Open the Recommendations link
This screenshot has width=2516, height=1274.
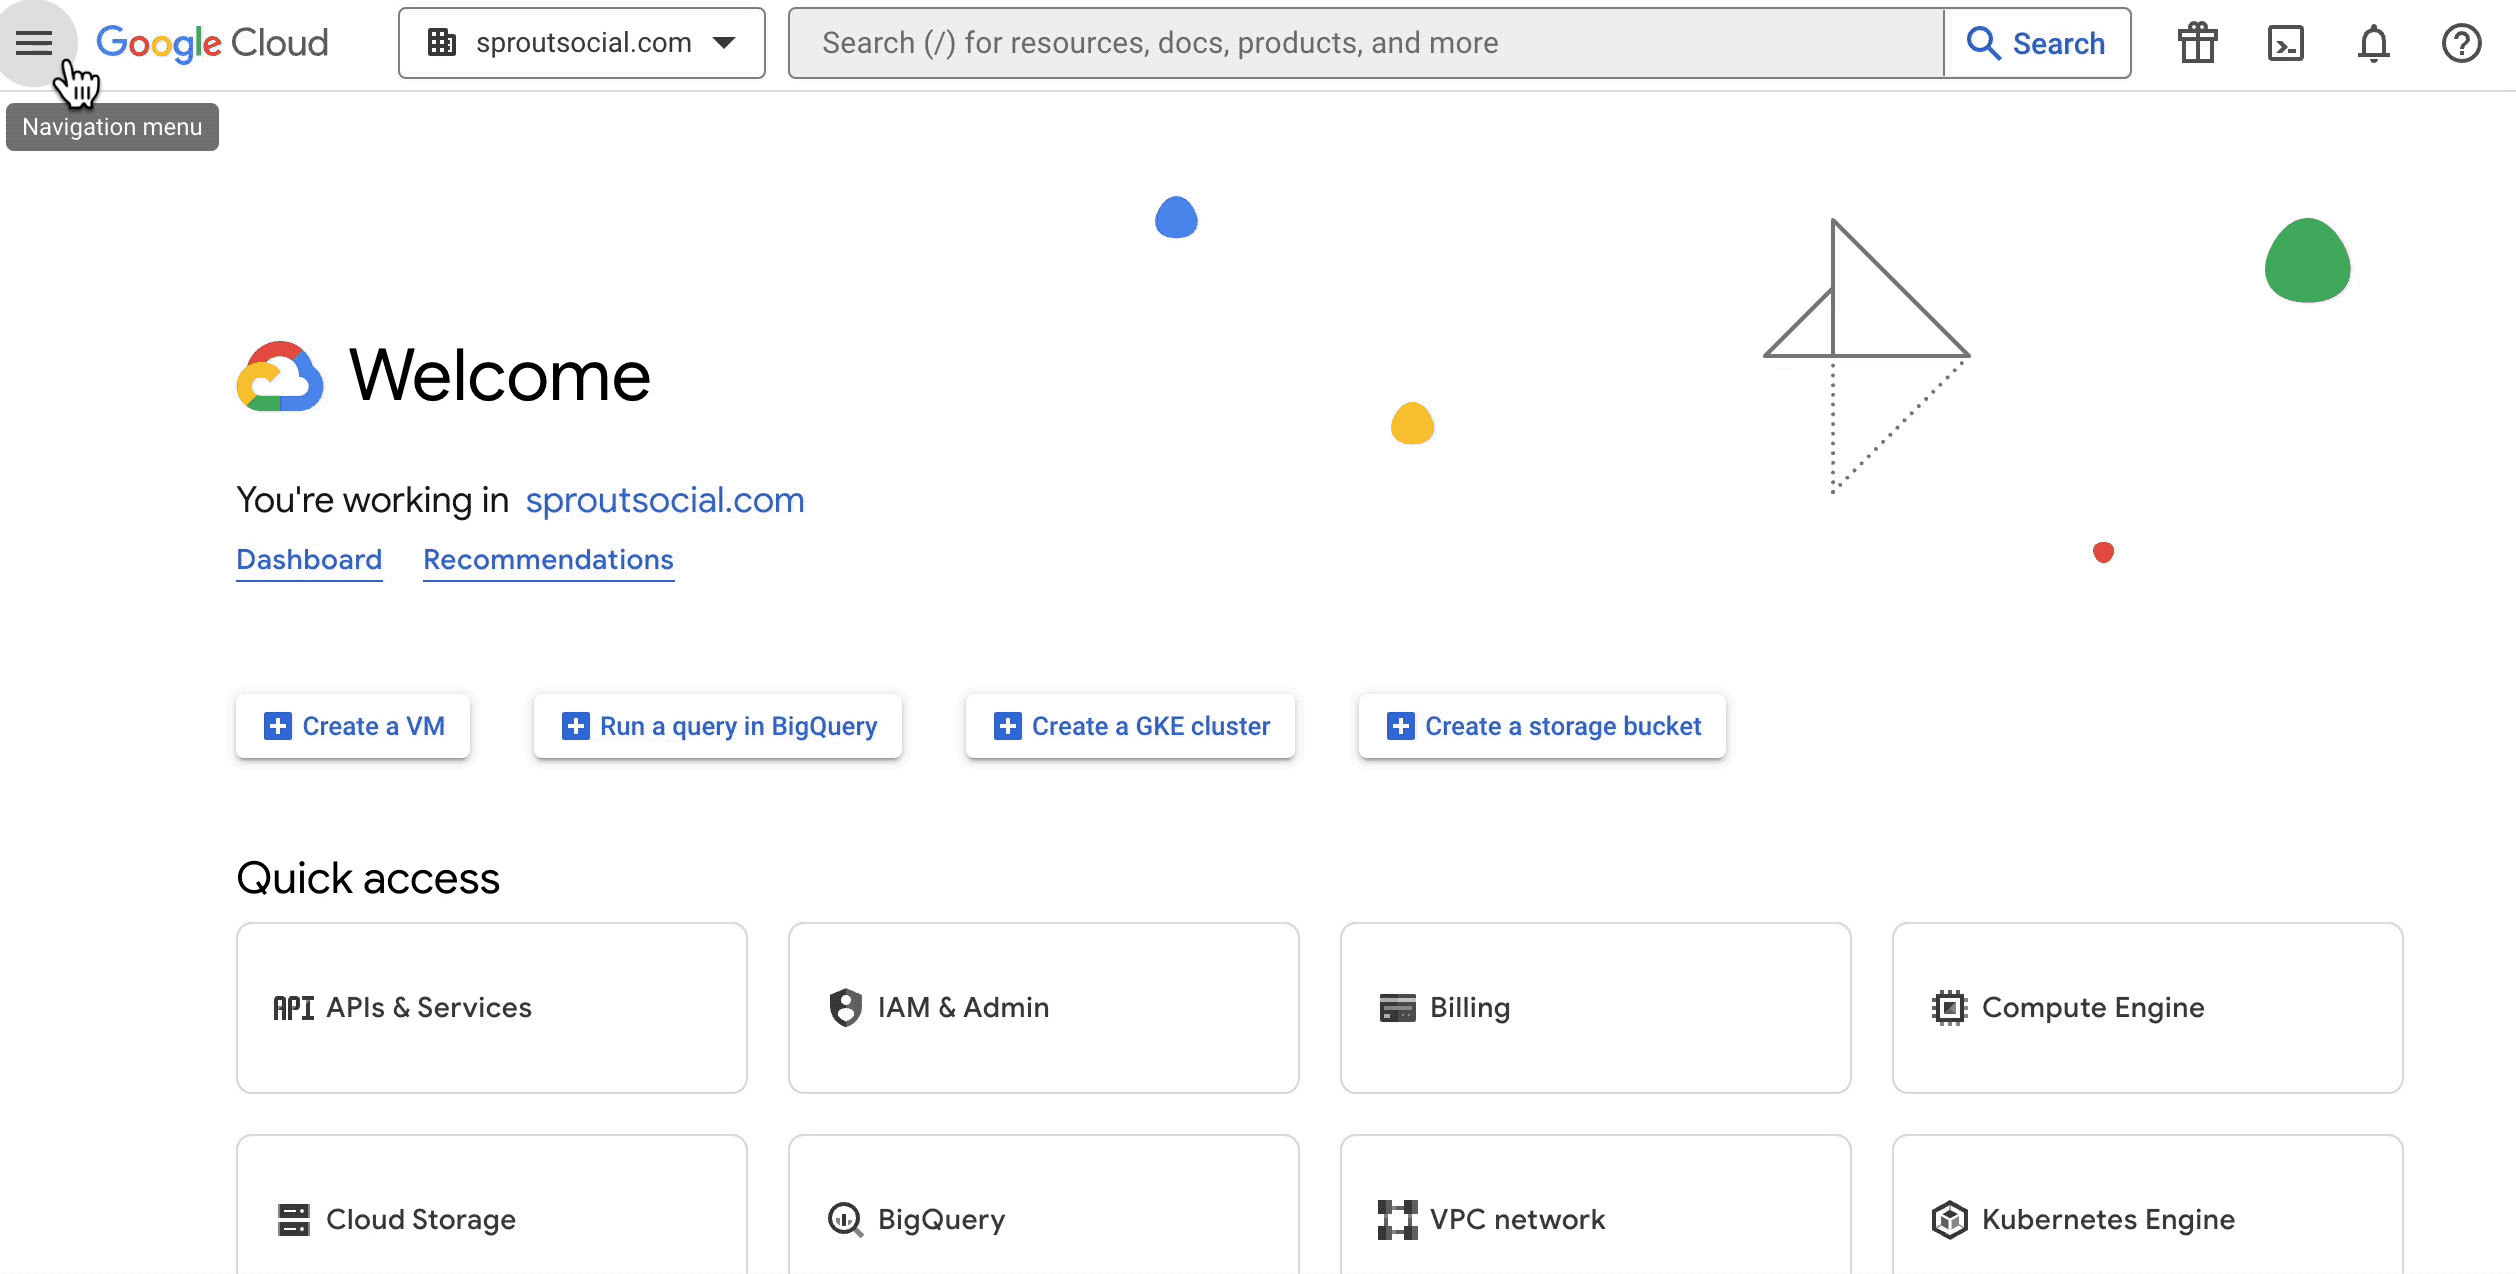click(548, 559)
